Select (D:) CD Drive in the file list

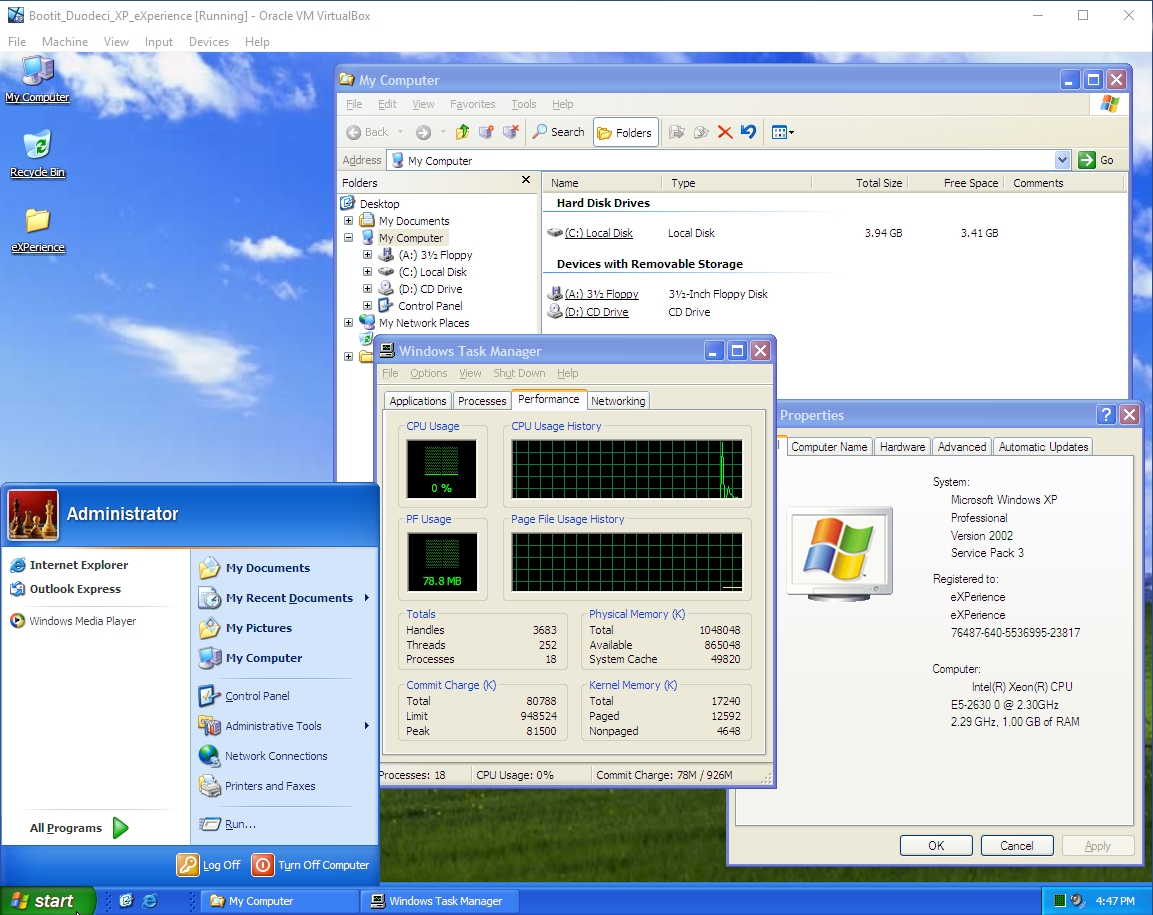(596, 312)
